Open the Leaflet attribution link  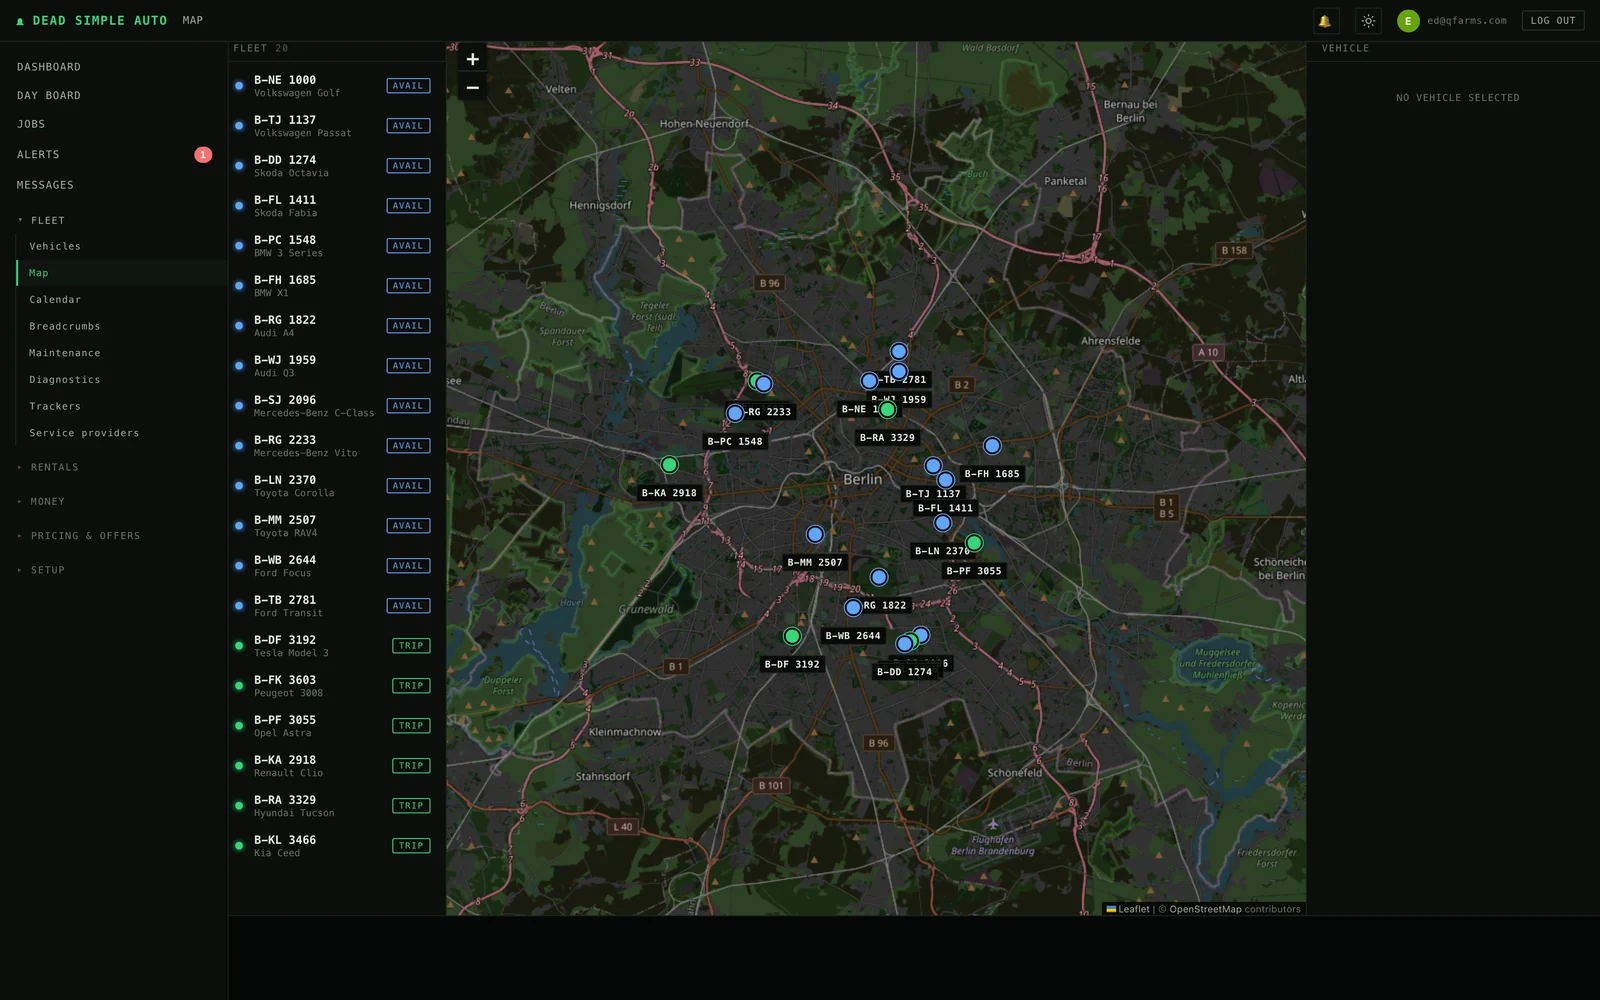coord(1128,909)
